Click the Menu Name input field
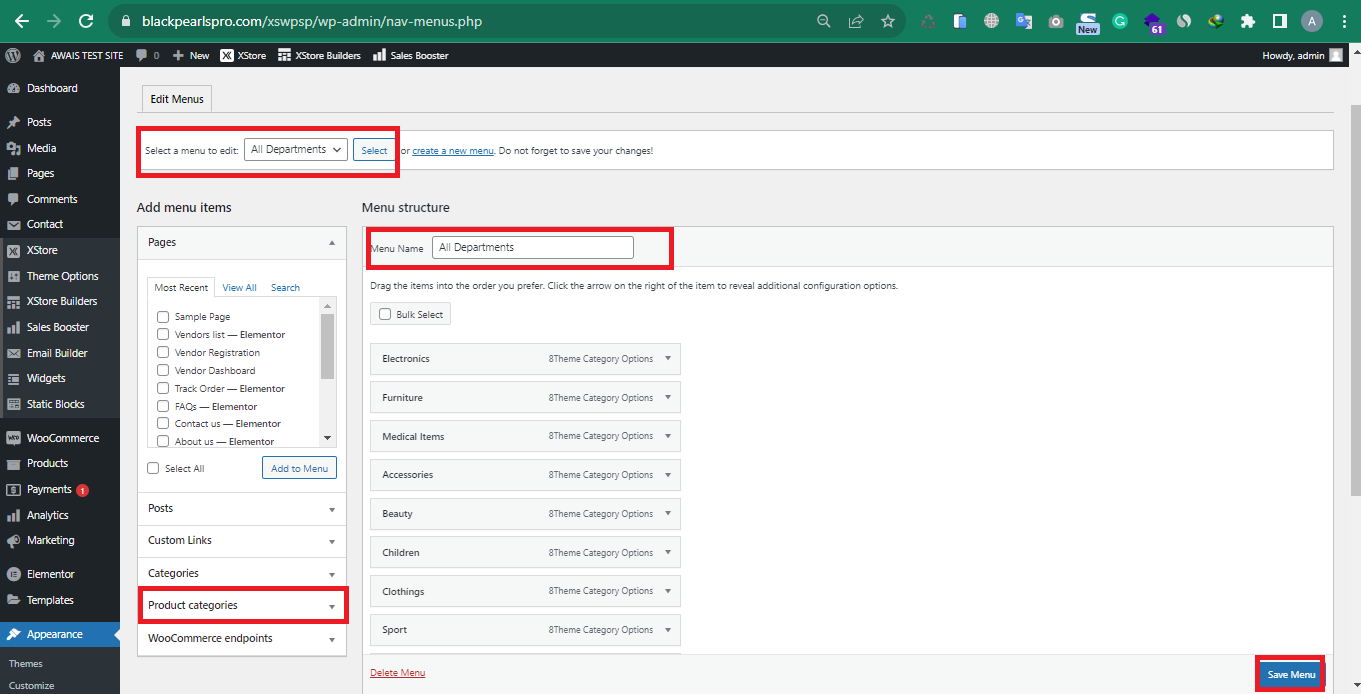 click(532, 247)
